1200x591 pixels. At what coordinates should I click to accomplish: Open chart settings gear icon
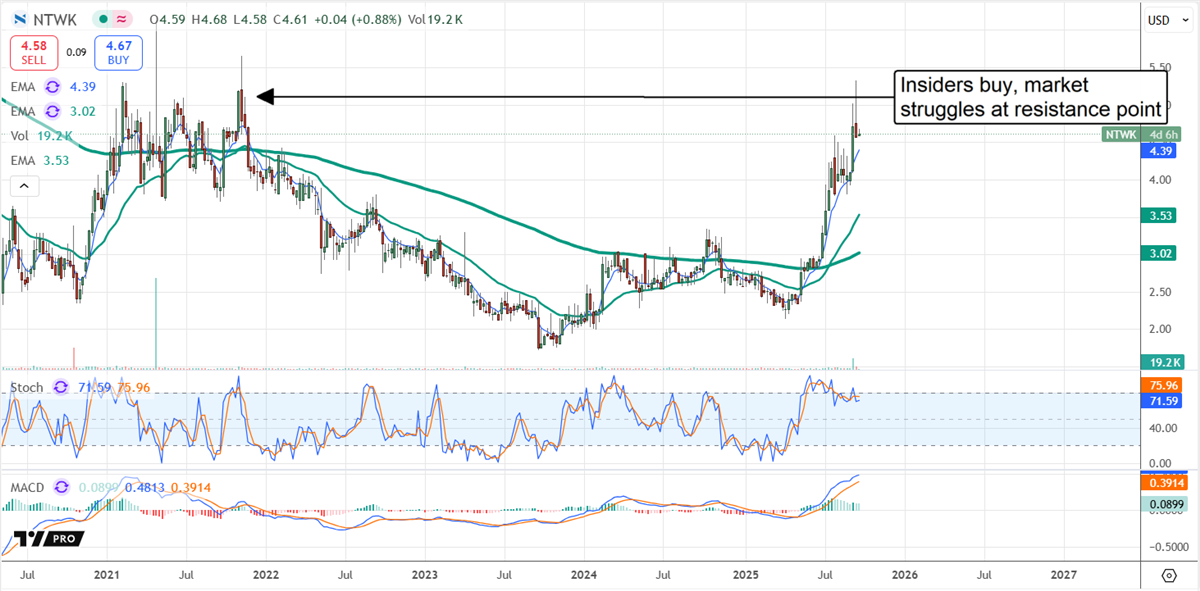[1169, 577]
